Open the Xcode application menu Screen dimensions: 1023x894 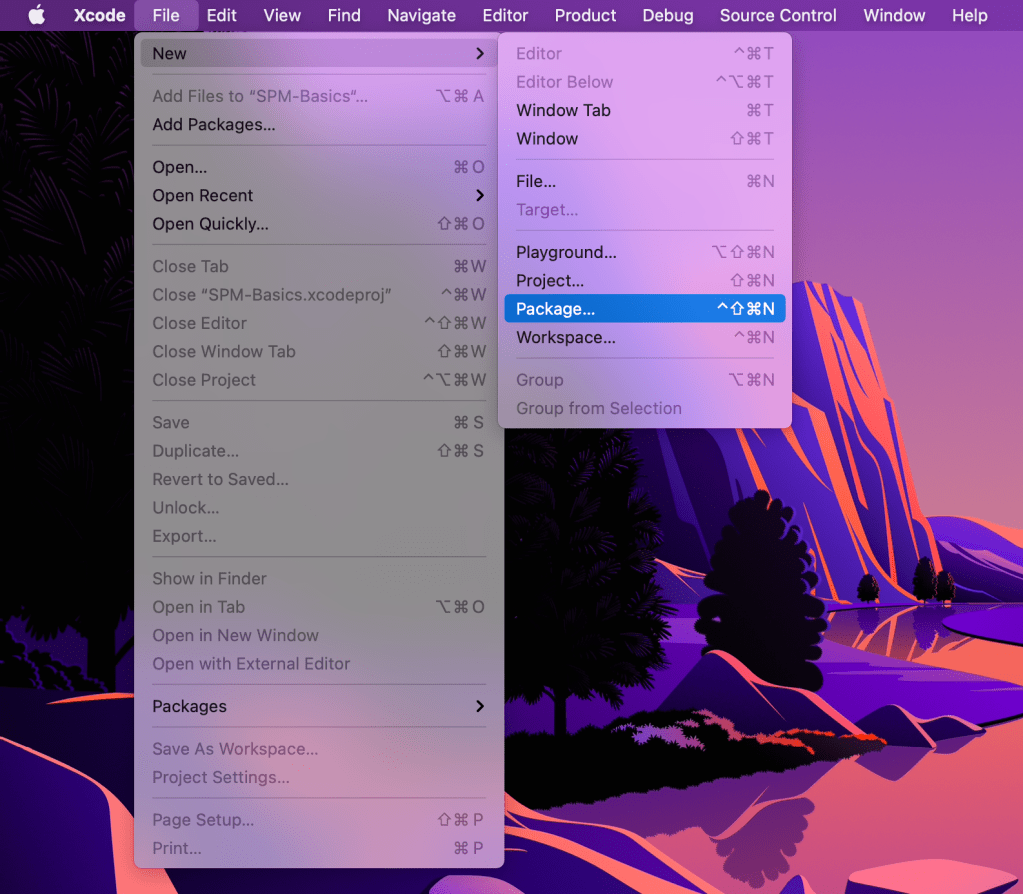click(x=100, y=15)
